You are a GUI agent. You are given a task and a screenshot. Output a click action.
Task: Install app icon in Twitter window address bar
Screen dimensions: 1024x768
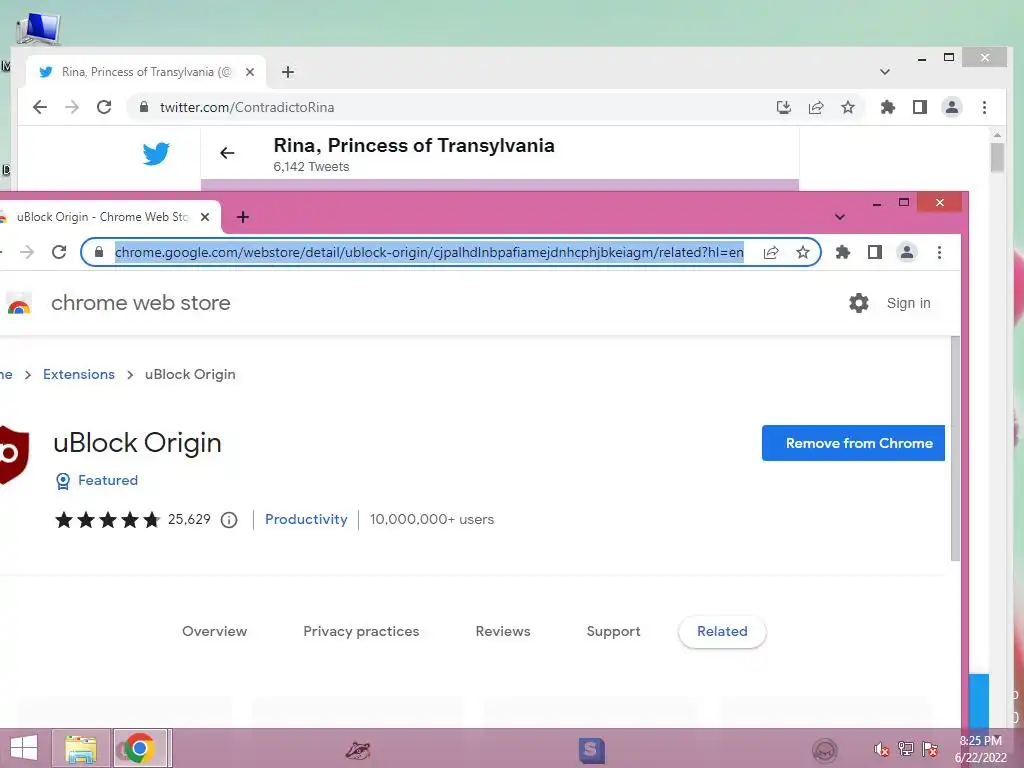point(784,107)
